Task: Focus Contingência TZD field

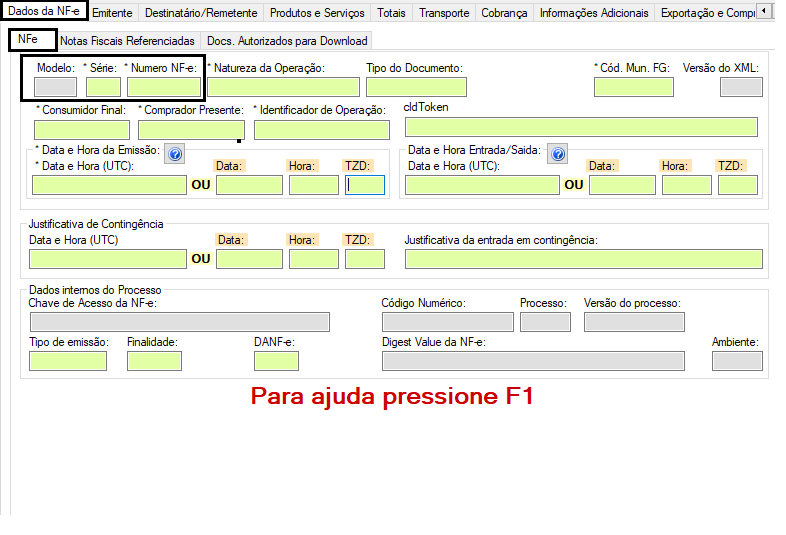Action: click(x=364, y=259)
